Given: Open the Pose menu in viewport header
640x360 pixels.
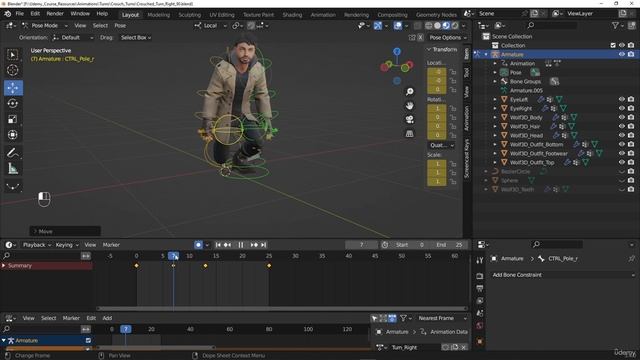Looking at the screenshot, I should pos(120,26).
